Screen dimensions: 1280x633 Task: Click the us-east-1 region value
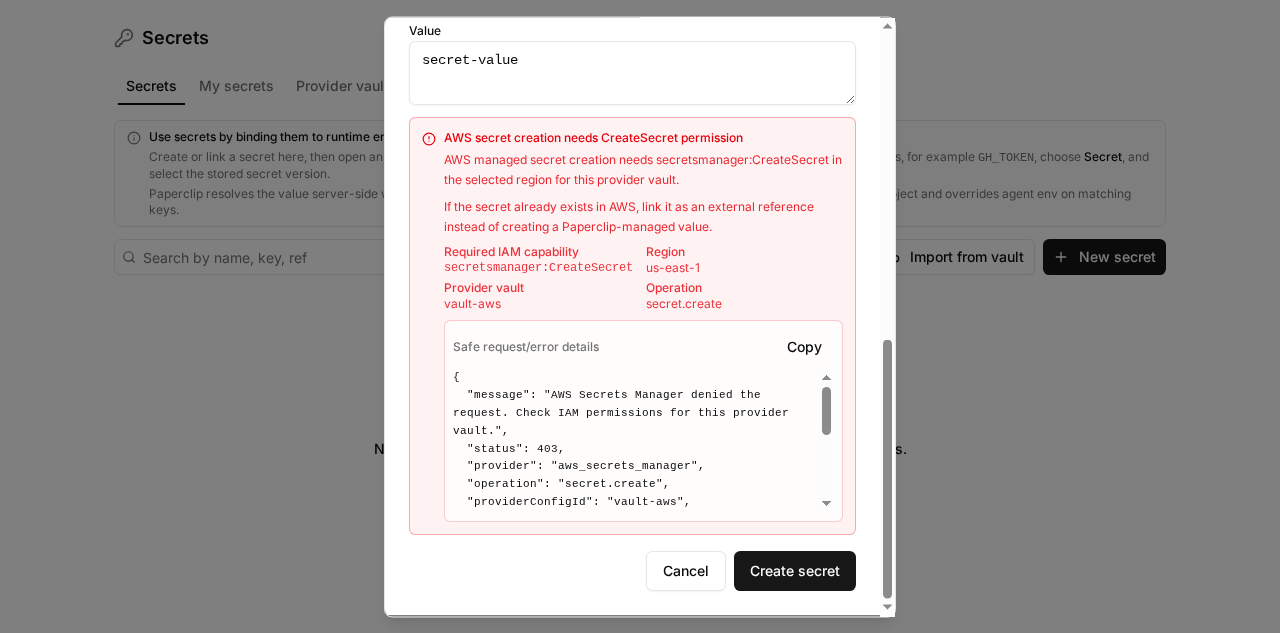click(x=673, y=268)
